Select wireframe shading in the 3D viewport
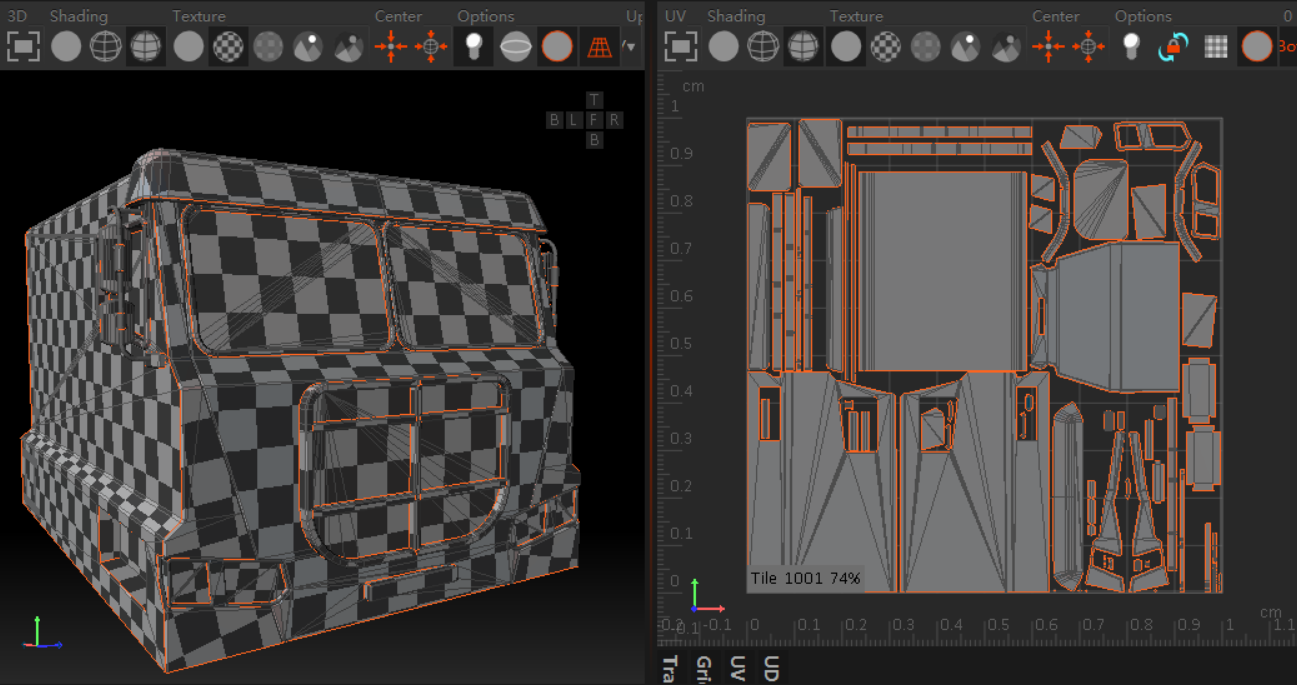Viewport: 1297px width, 685px height. (x=106, y=47)
